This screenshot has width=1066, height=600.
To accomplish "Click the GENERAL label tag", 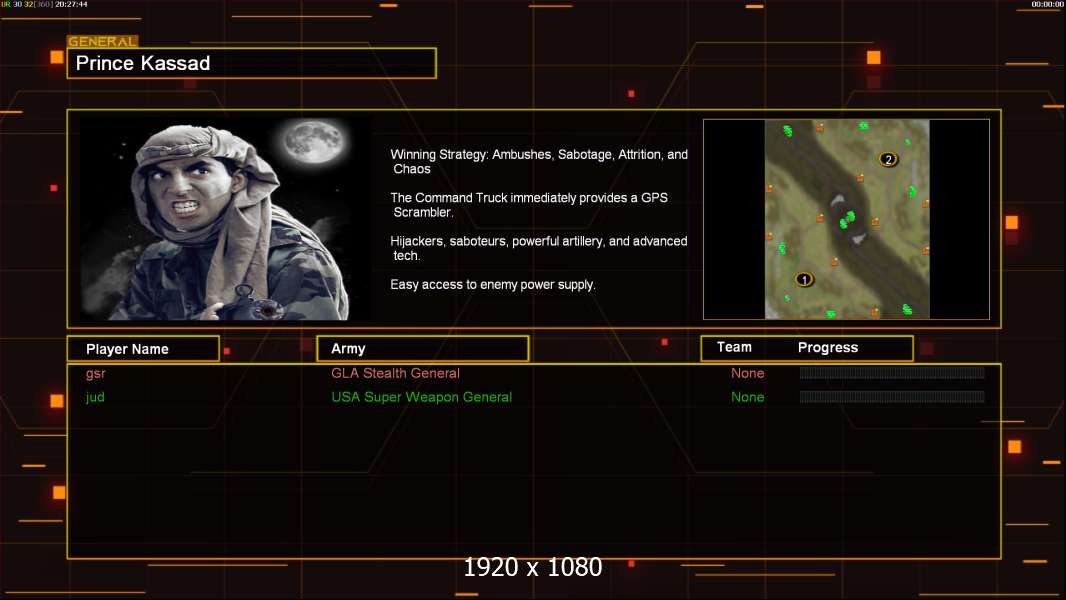I will click(102, 42).
